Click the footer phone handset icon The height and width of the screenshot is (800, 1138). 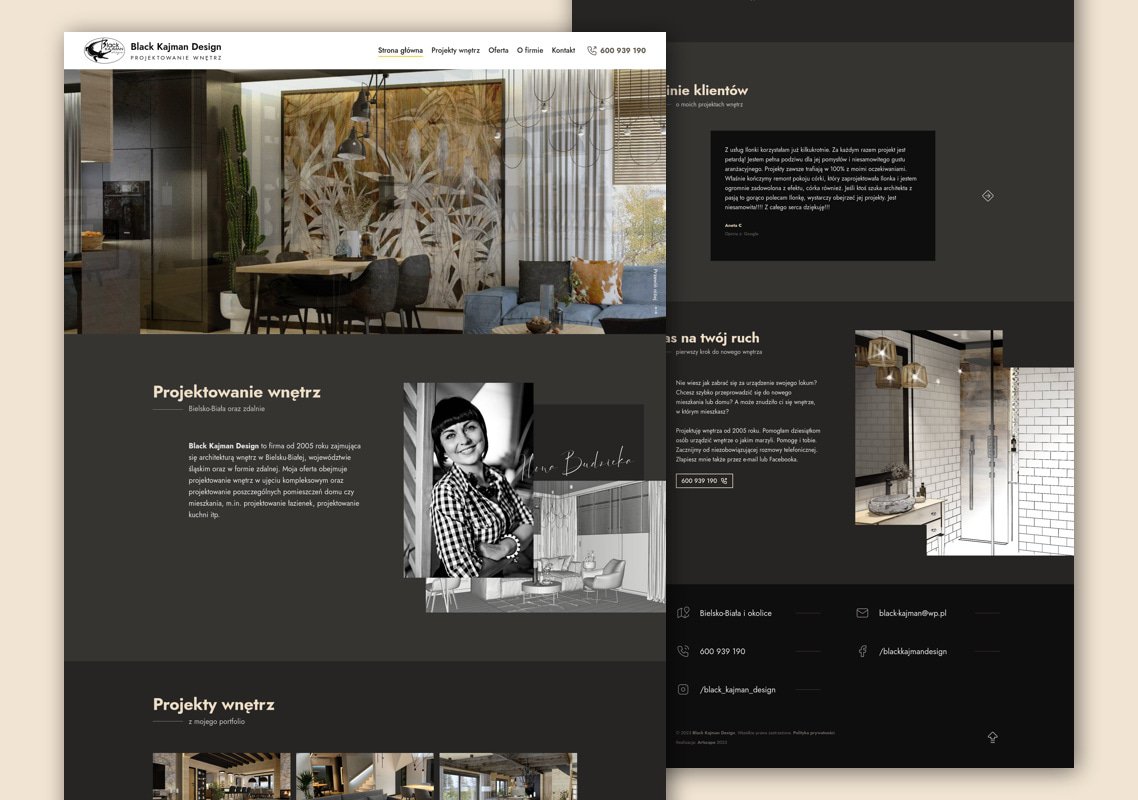[683, 651]
